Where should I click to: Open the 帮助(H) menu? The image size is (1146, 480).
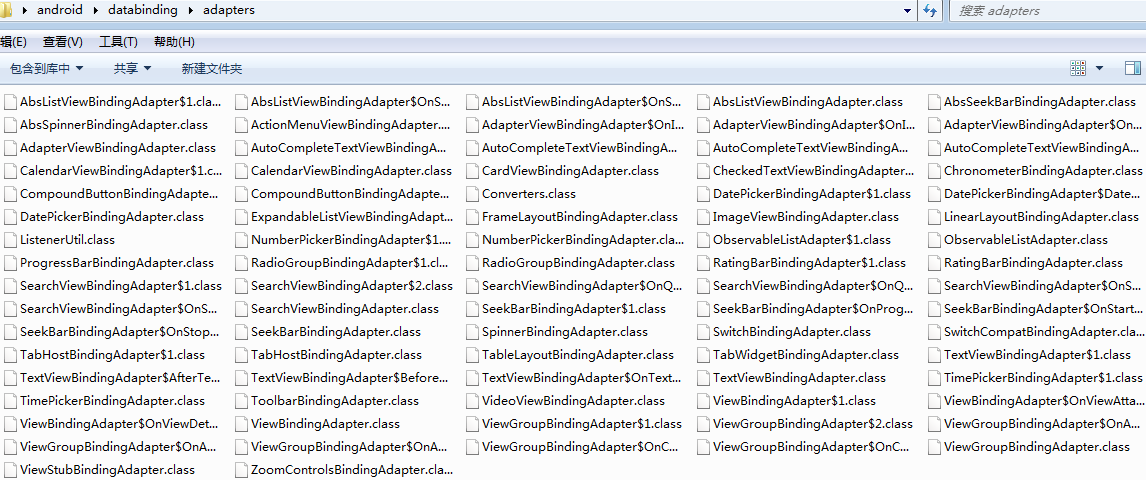pyautogui.click(x=174, y=42)
